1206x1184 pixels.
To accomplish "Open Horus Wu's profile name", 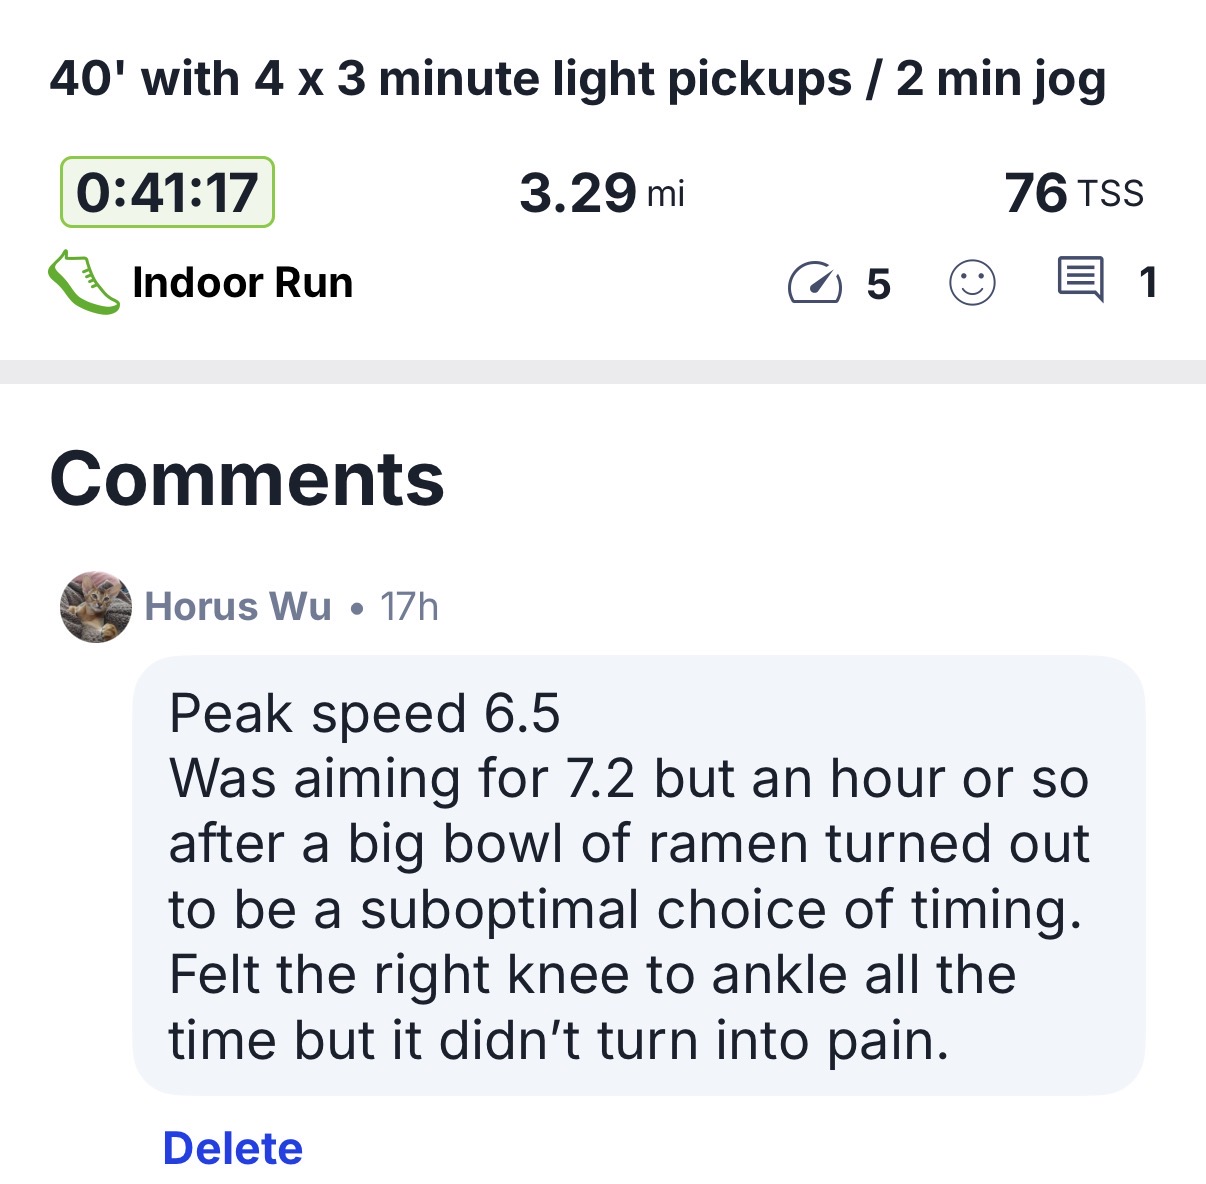I will pos(238,607).
